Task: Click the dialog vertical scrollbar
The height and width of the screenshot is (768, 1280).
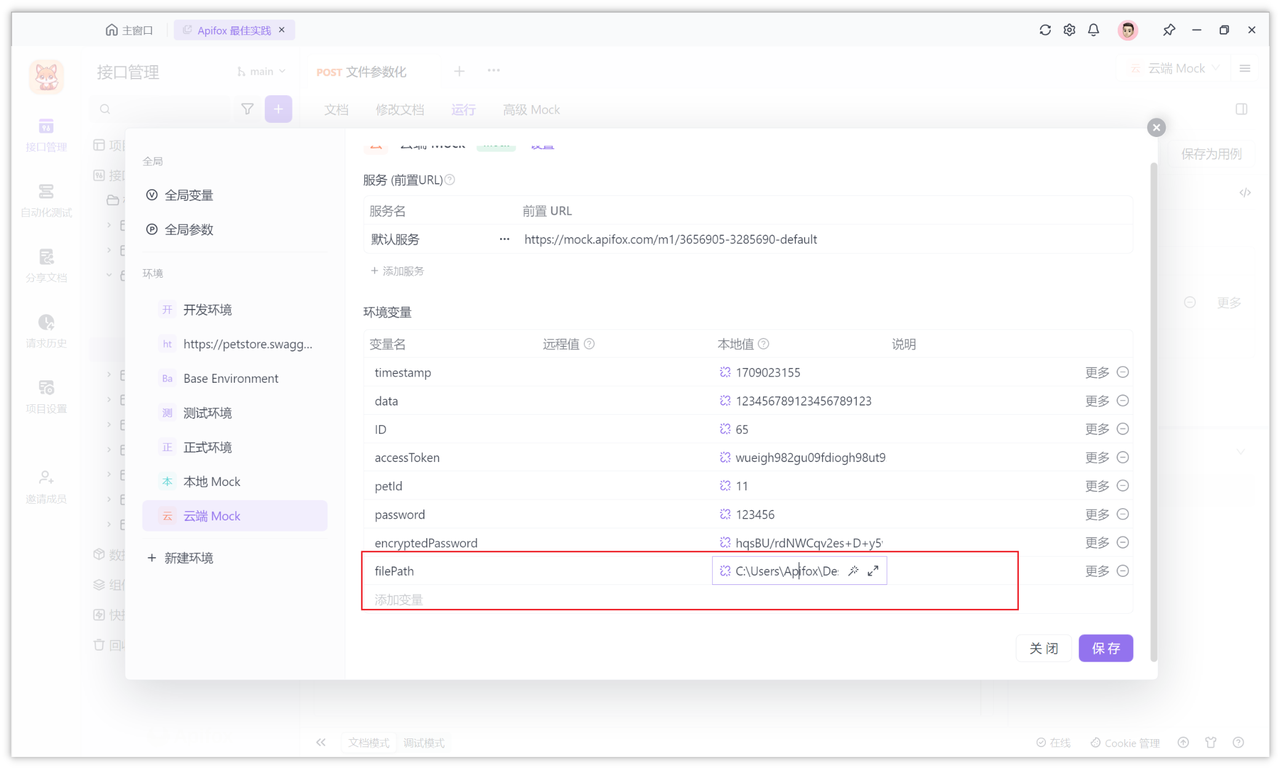Action: (1153, 410)
